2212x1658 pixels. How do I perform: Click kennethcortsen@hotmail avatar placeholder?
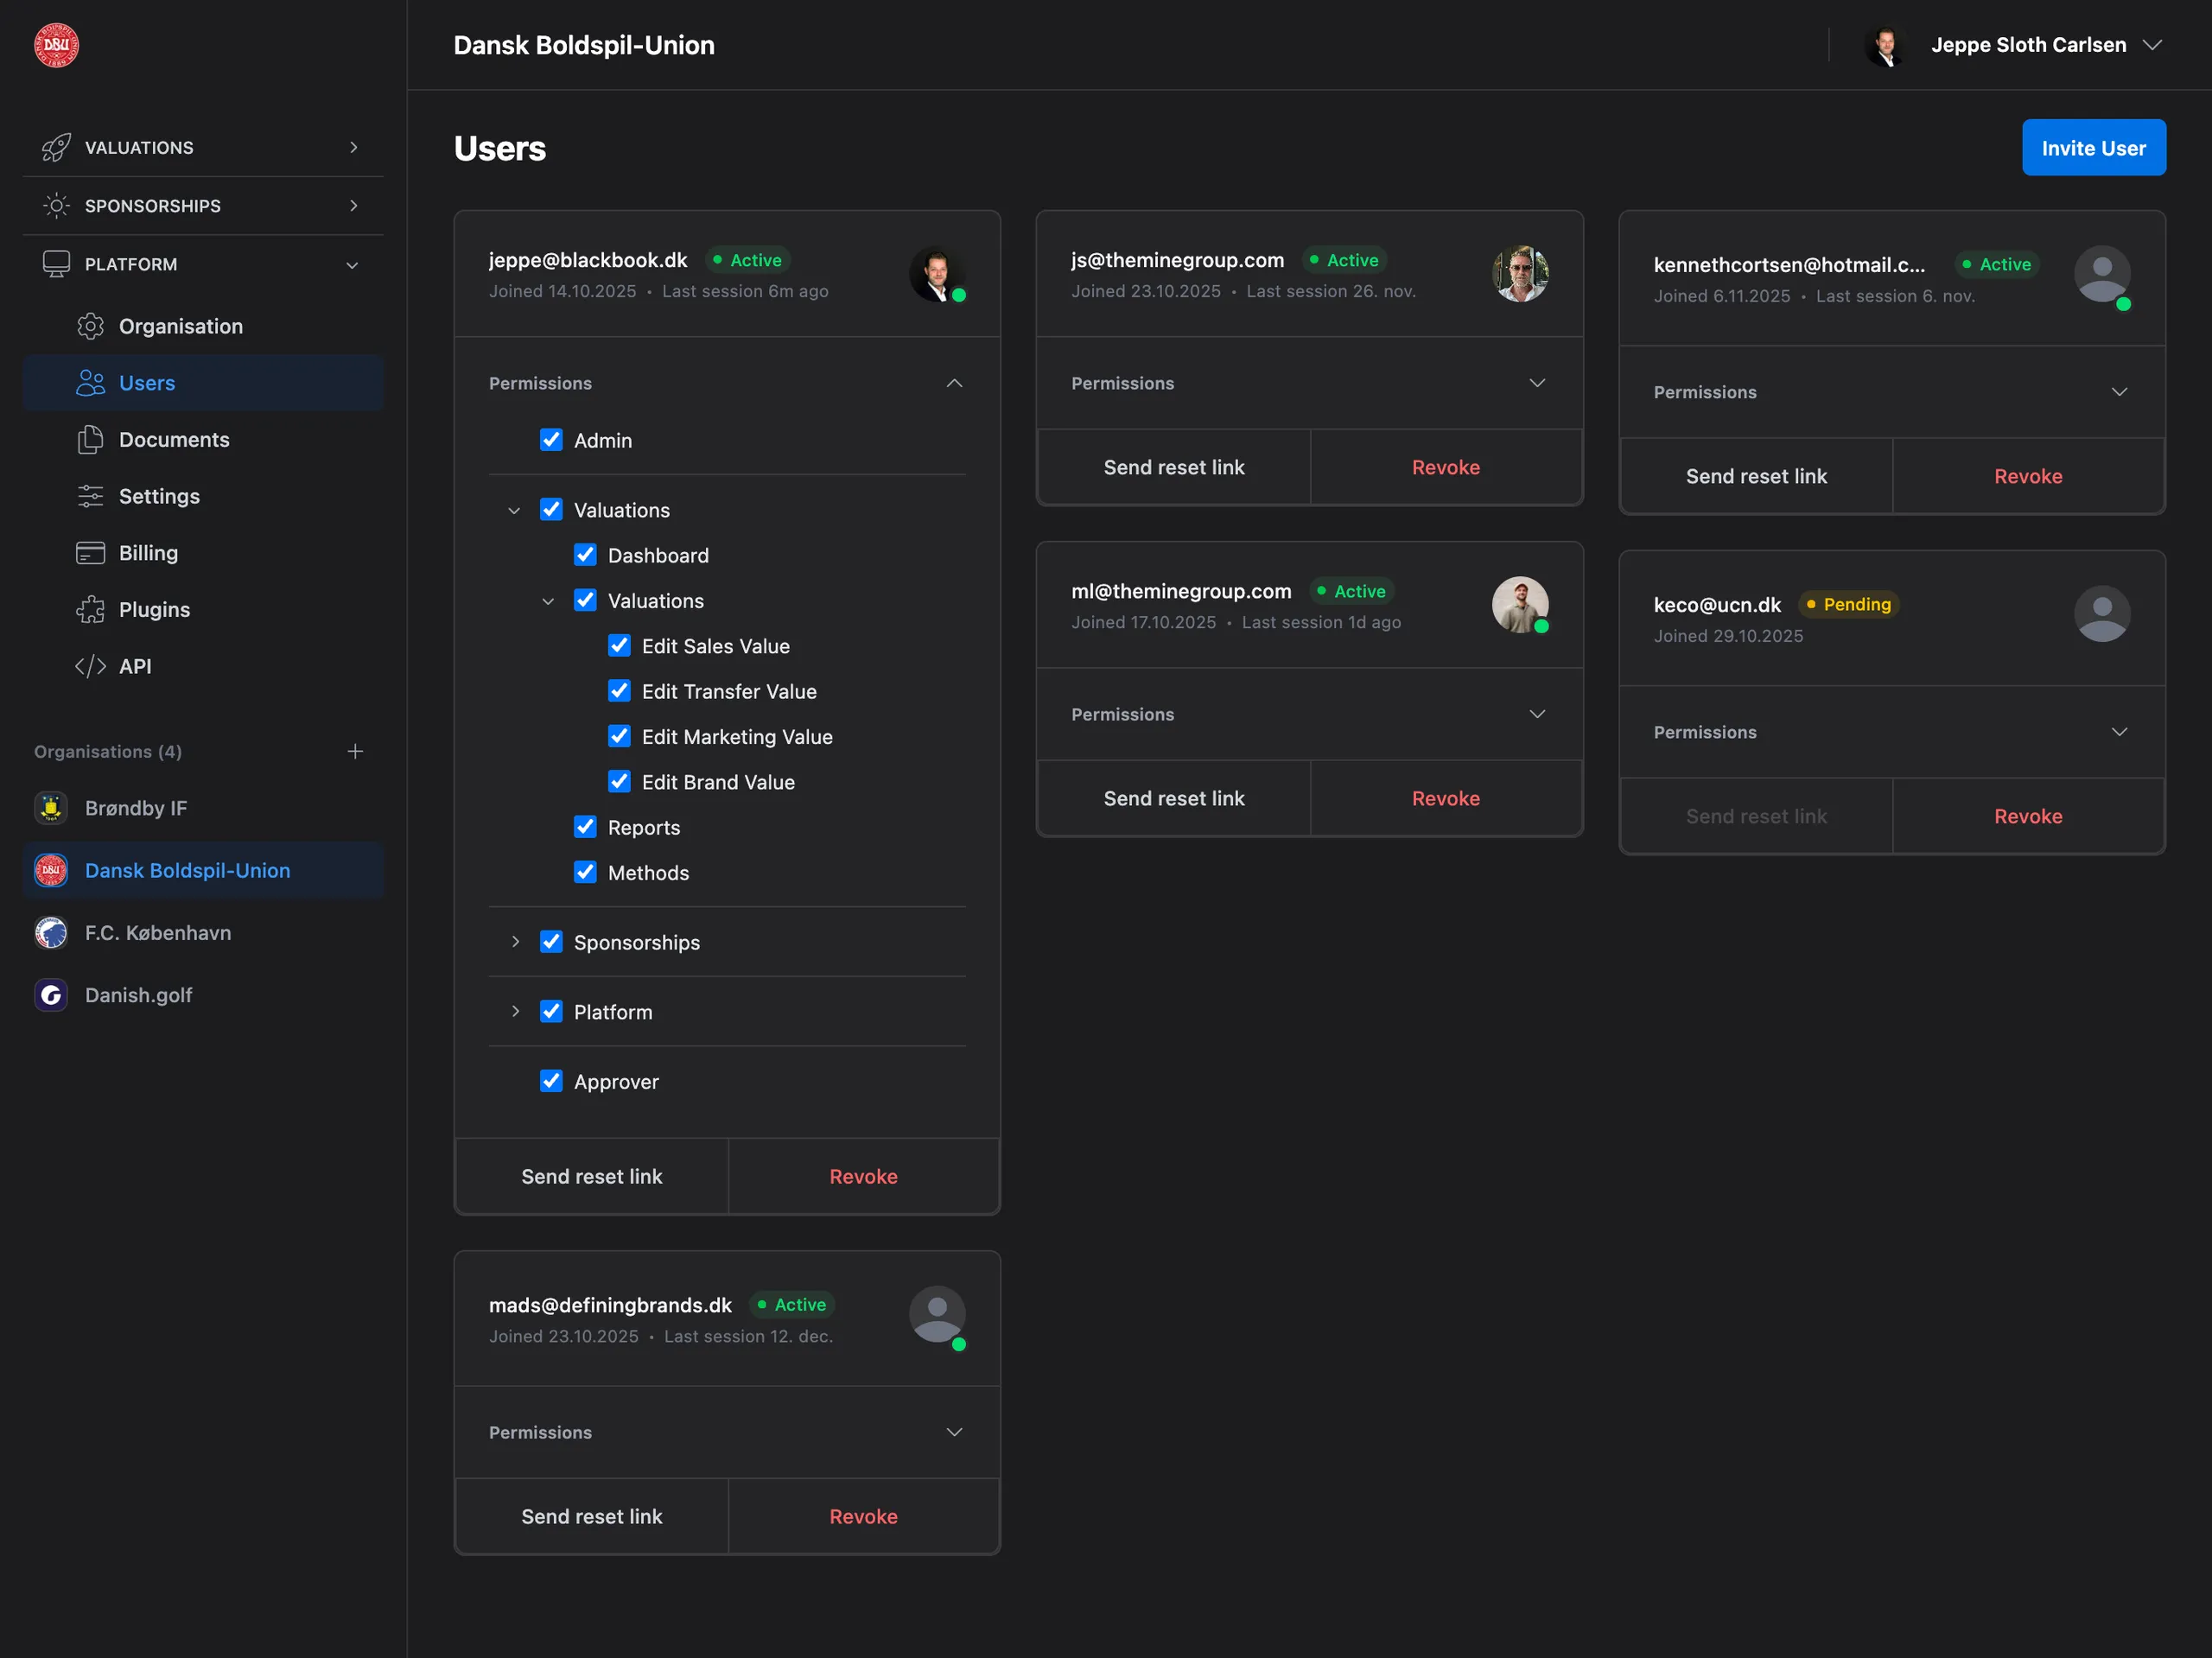pyautogui.click(x=2102, y=274)
